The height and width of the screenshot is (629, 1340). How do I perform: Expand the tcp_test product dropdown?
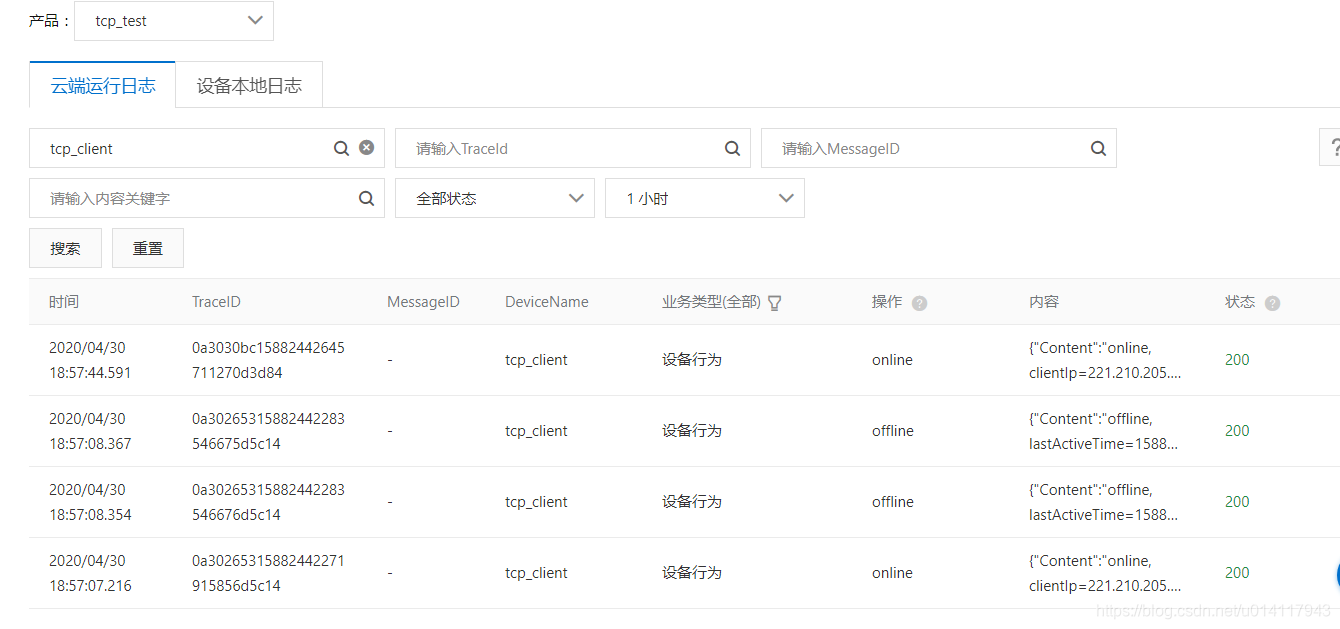tap(174, 21)
